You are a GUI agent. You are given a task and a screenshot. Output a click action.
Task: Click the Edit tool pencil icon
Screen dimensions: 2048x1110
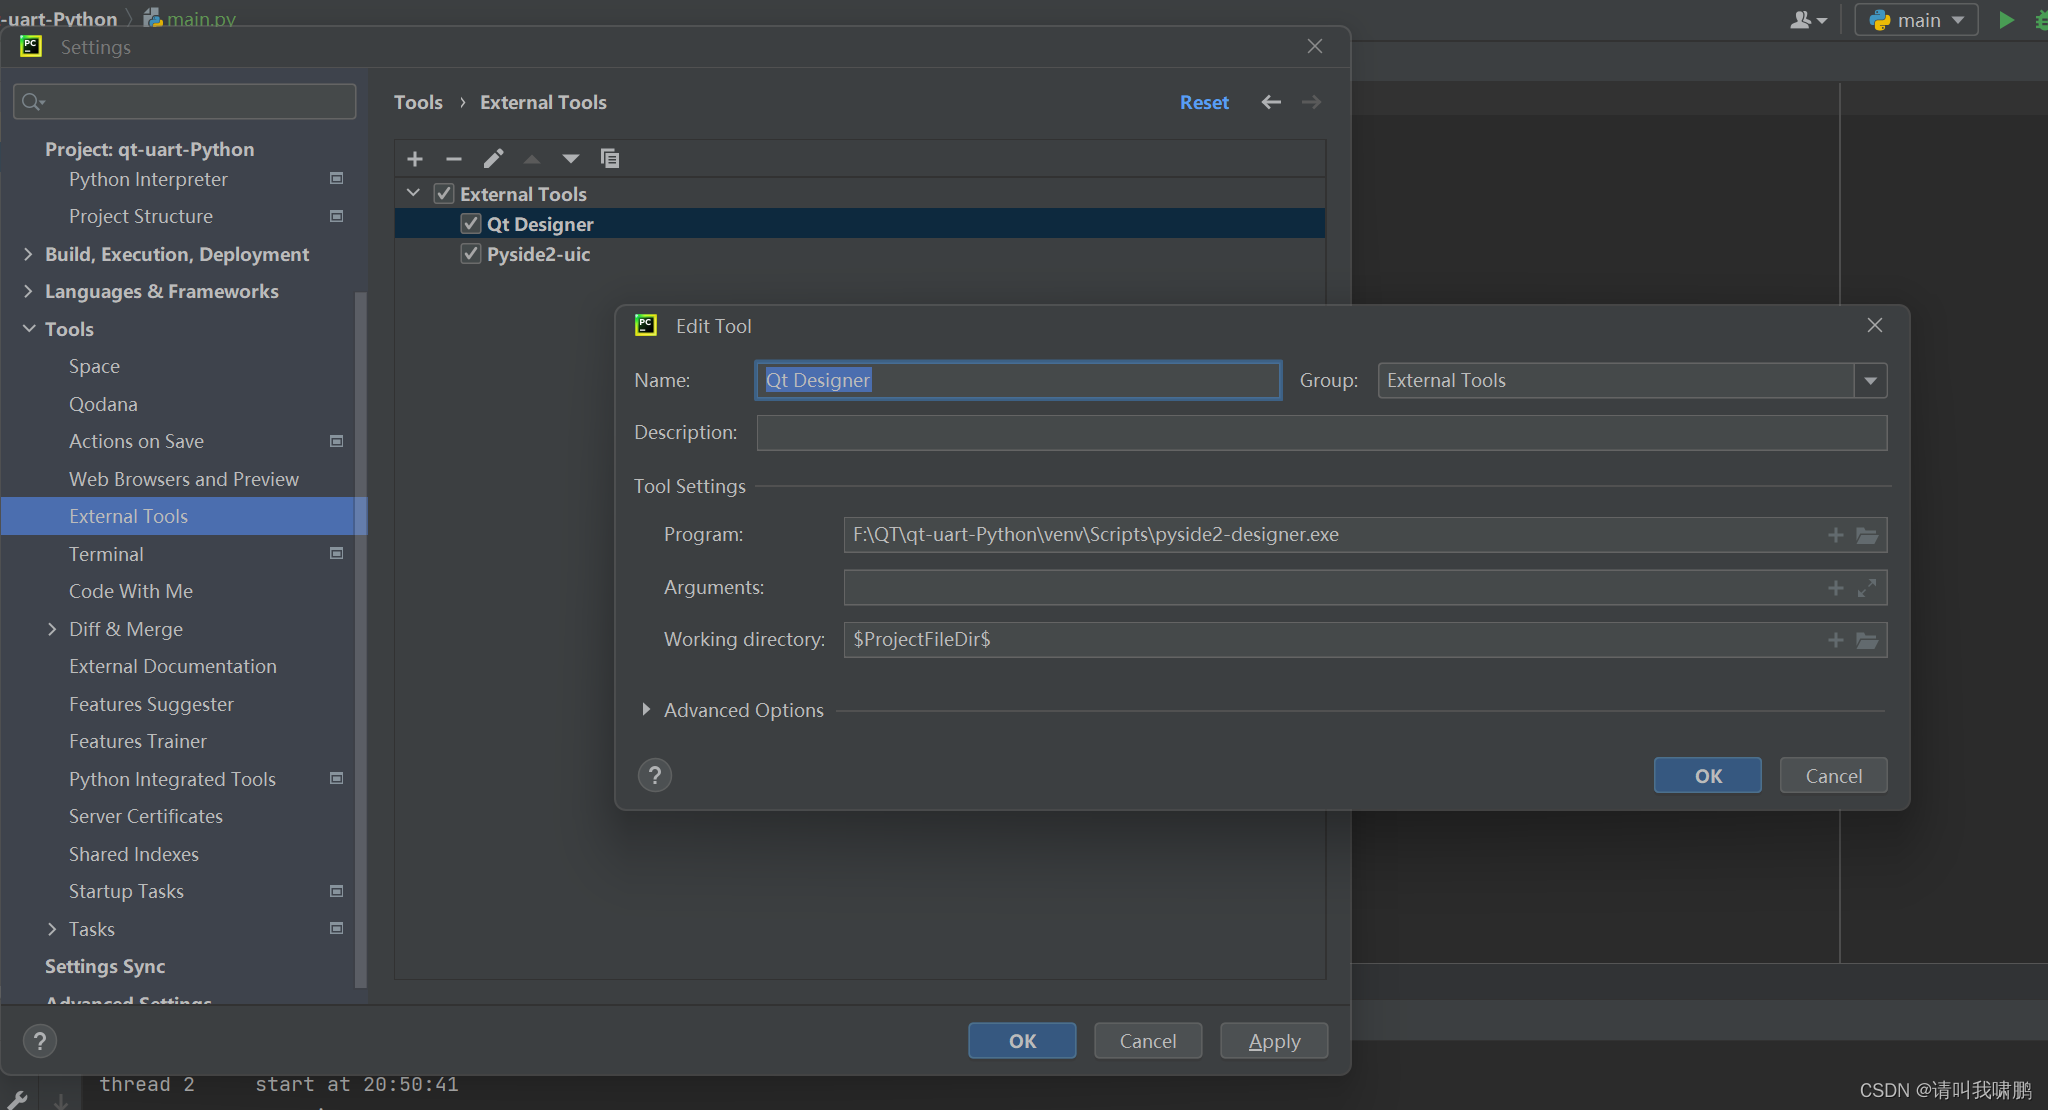(x=492, y=159)
